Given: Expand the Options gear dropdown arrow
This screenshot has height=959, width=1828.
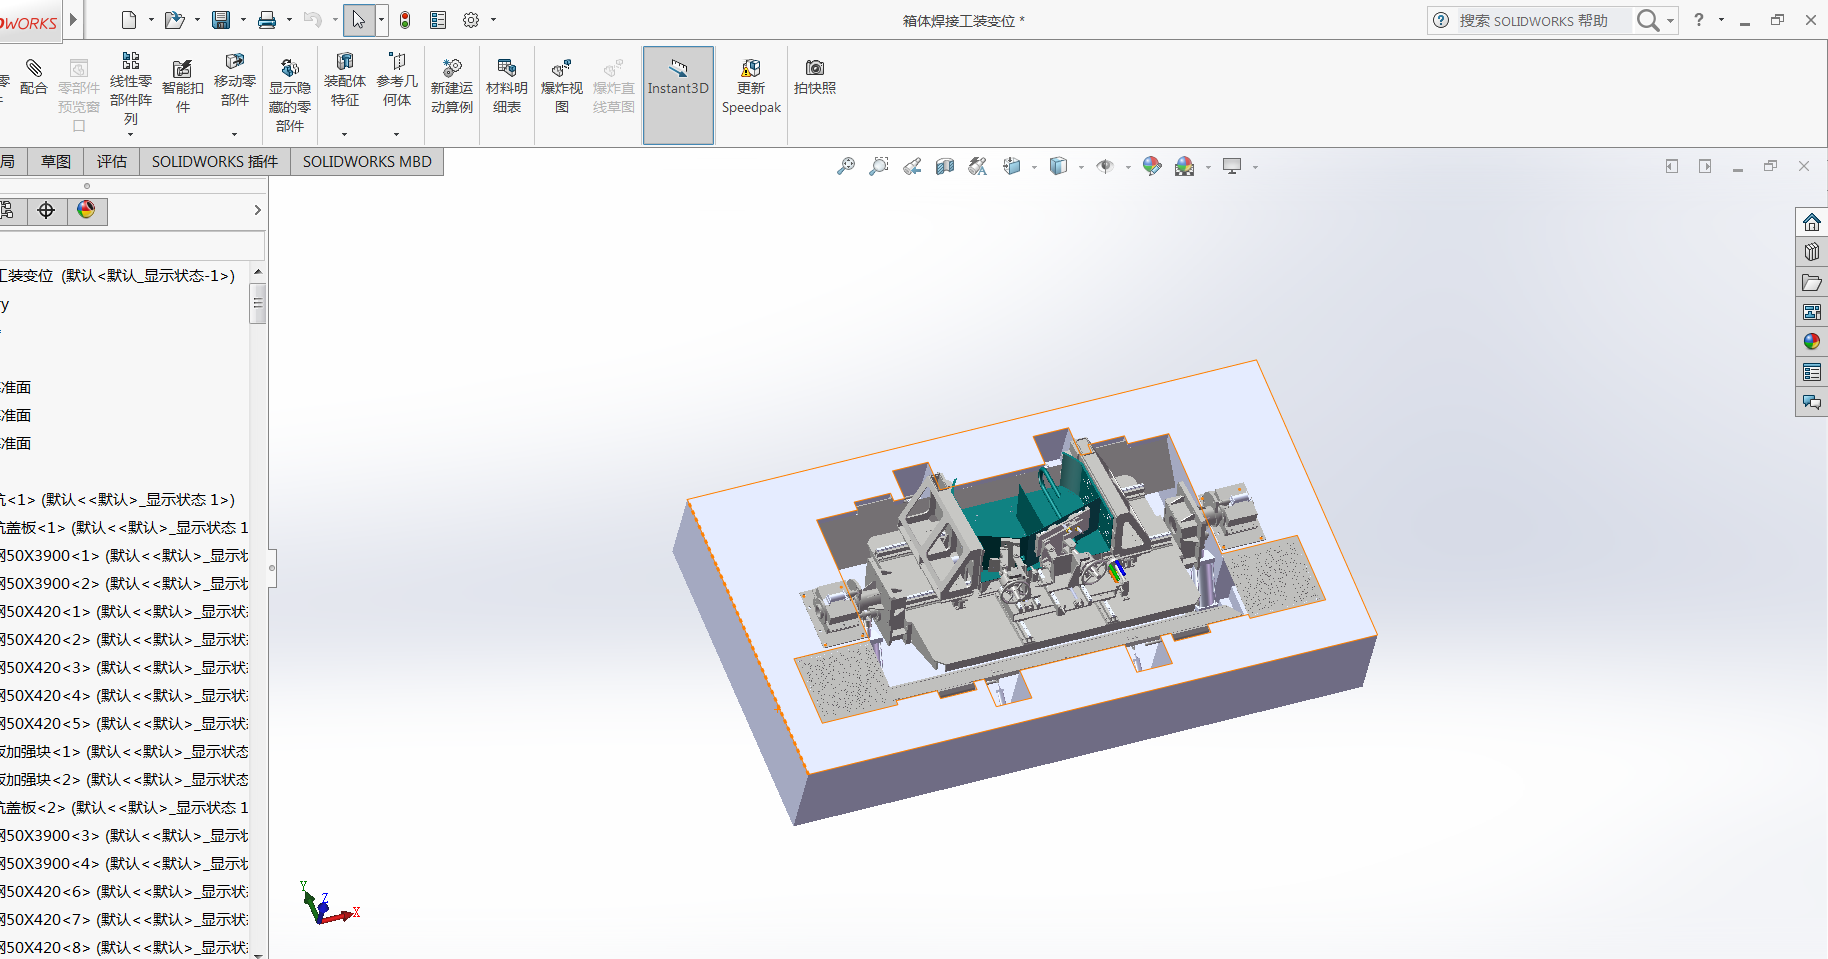Looking at the screenshot, I should tap(493, 21).
